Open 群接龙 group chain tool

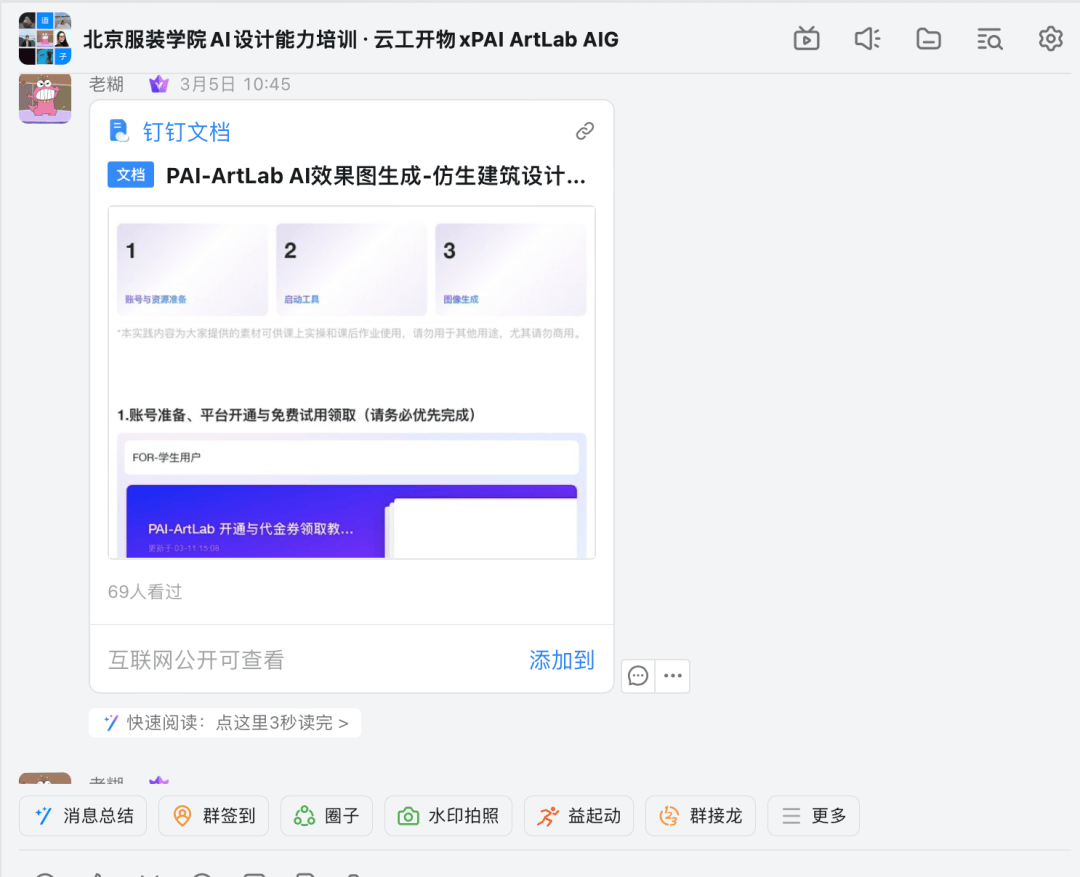point(700,816)
